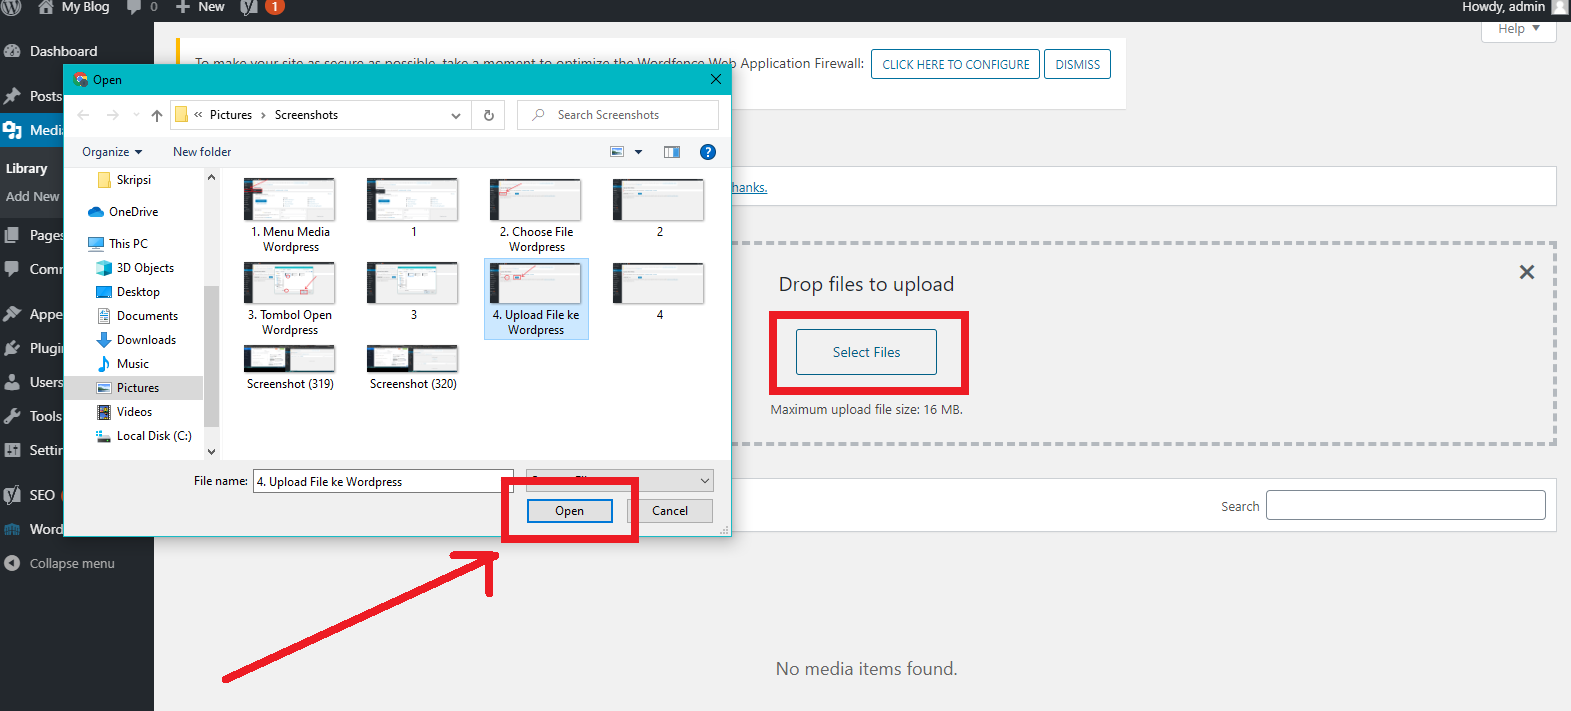The height and width of the screenshot is (711, 1571).
Task: Close the Drop files upload panel
Action: coord(1527,272)
